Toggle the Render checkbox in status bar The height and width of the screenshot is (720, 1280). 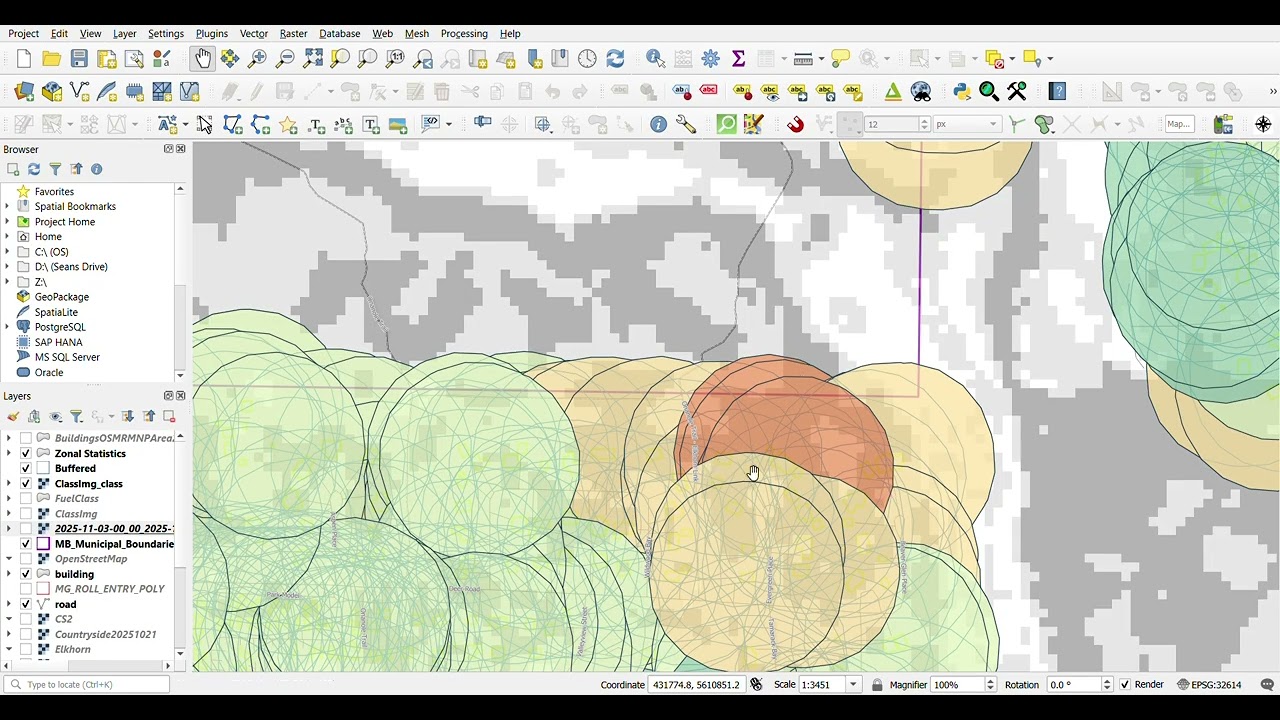1125,685
